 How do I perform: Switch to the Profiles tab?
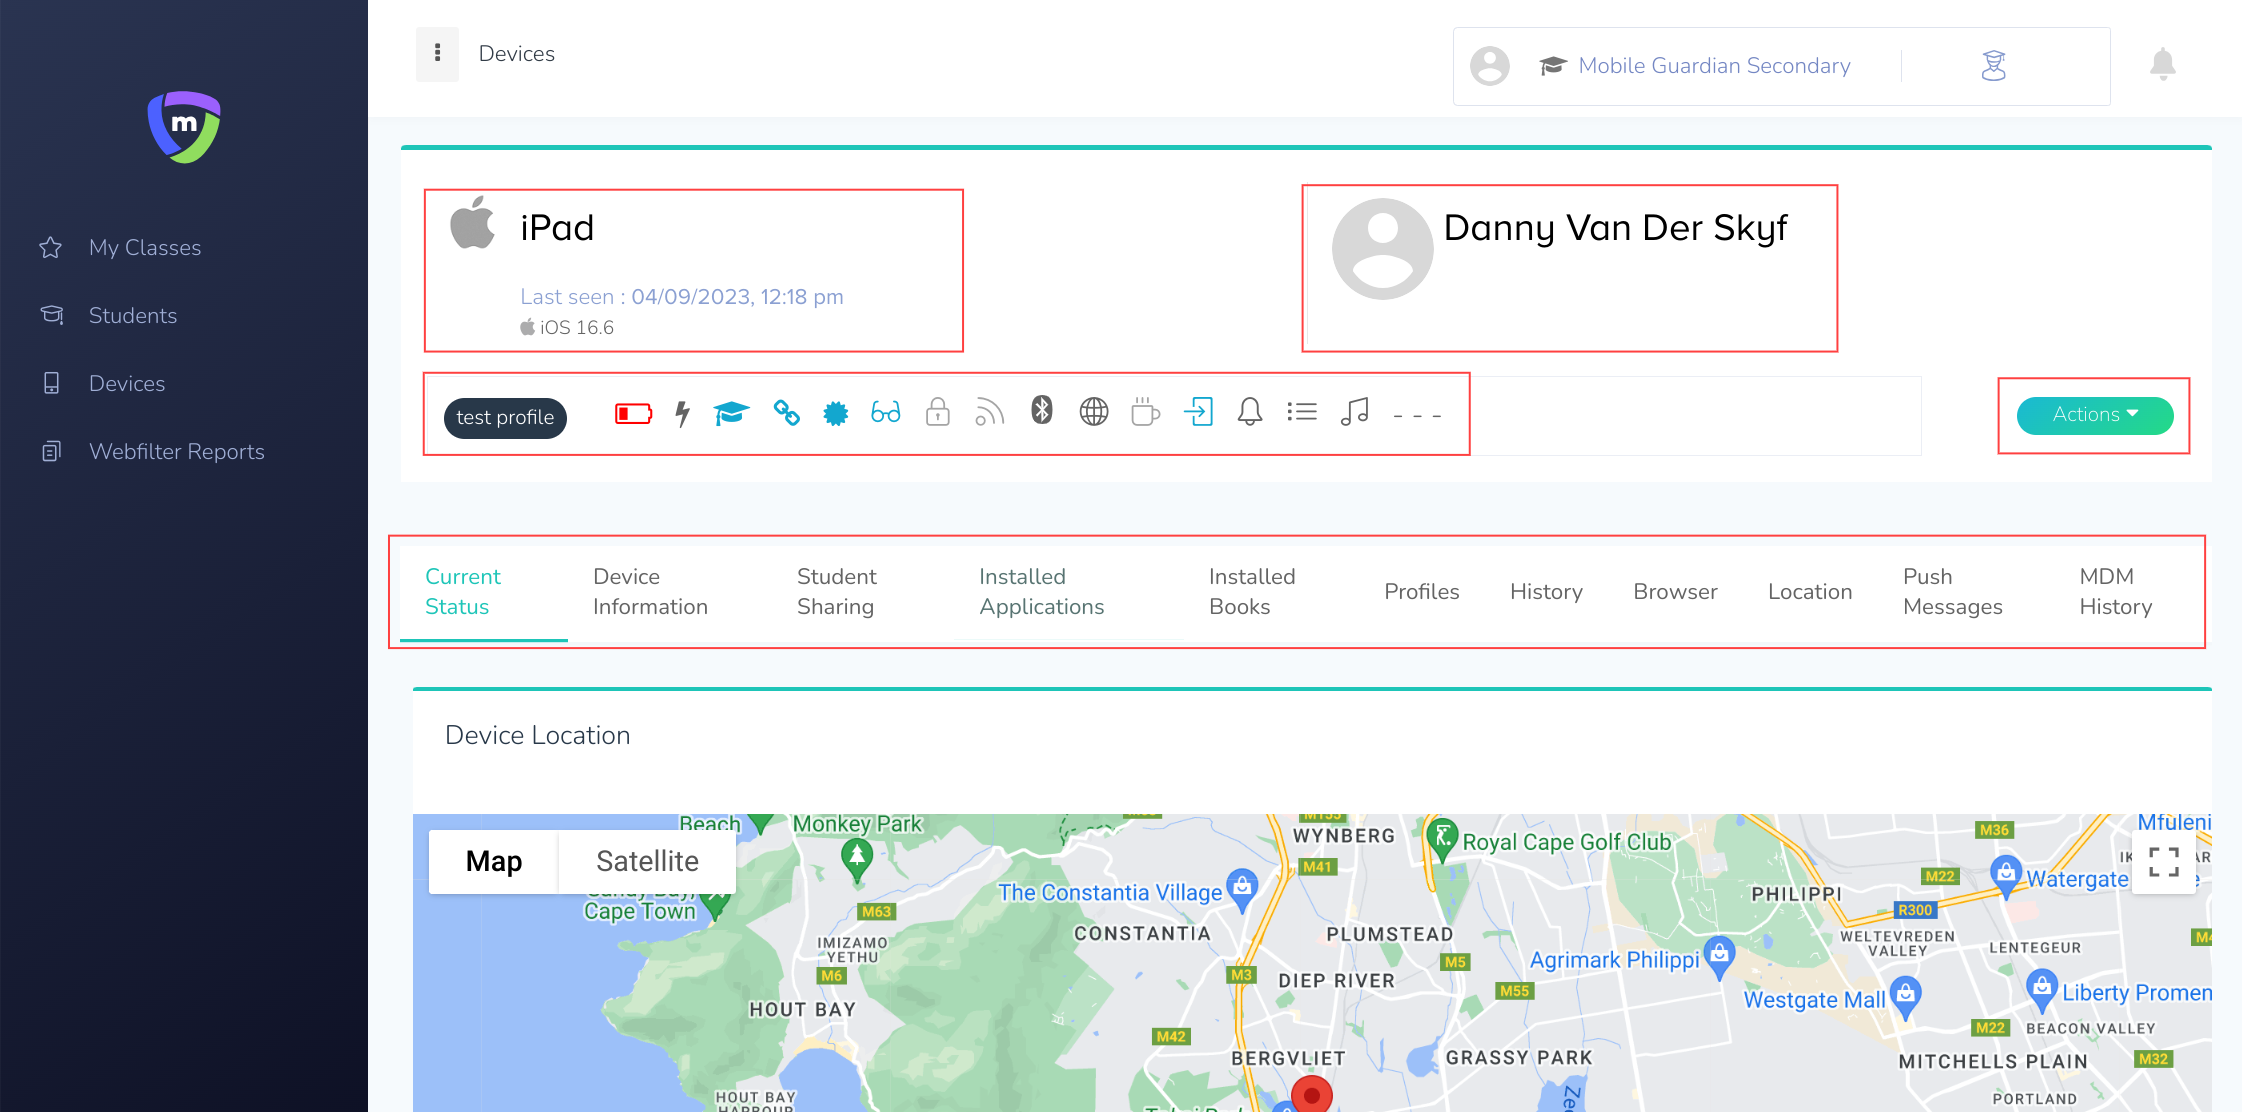(1421, 592)
